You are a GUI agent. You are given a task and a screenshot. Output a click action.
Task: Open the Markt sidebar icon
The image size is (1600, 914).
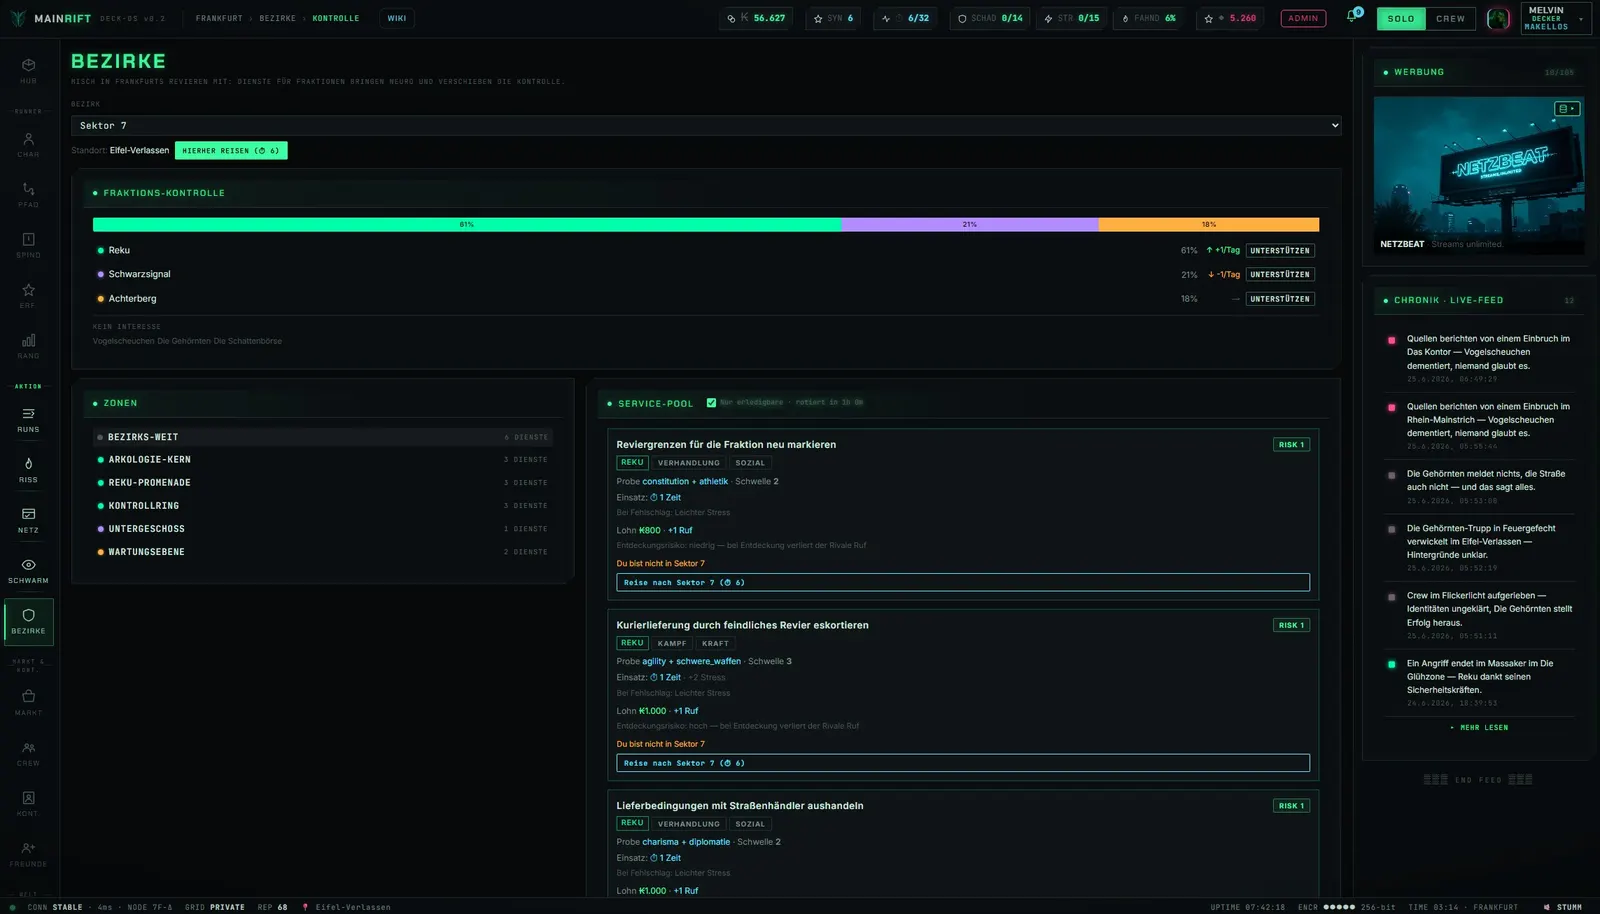point(28,702)
